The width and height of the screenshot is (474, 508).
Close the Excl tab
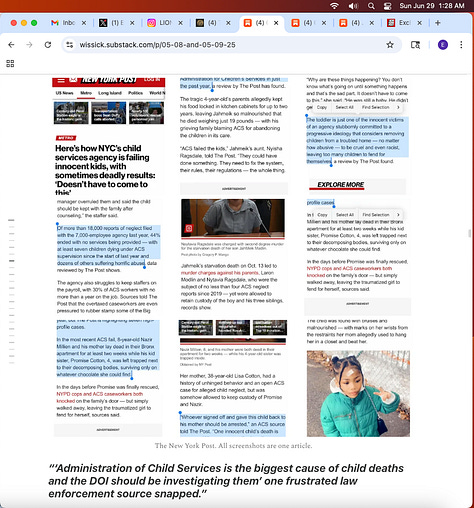coord(420,23)
